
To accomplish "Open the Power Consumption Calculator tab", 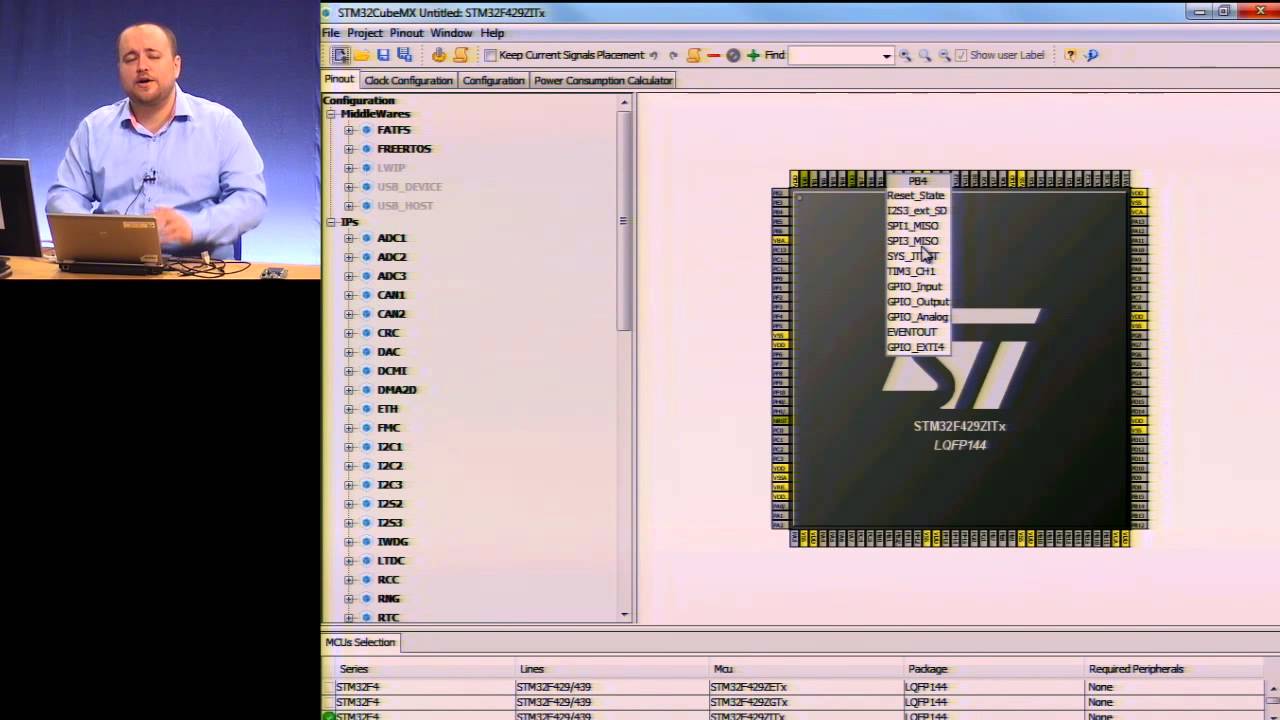I will coord(603,80).
